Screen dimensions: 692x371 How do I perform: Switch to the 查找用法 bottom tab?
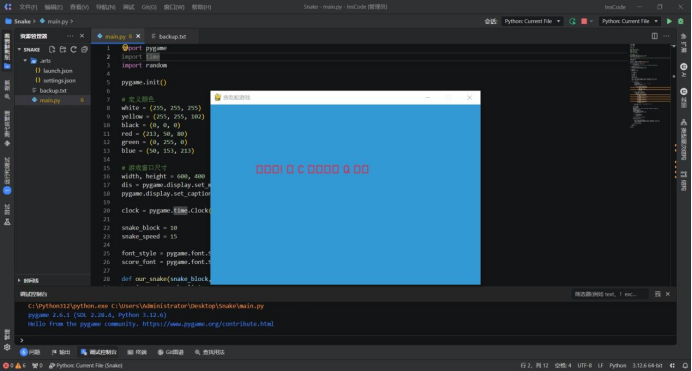210,352
